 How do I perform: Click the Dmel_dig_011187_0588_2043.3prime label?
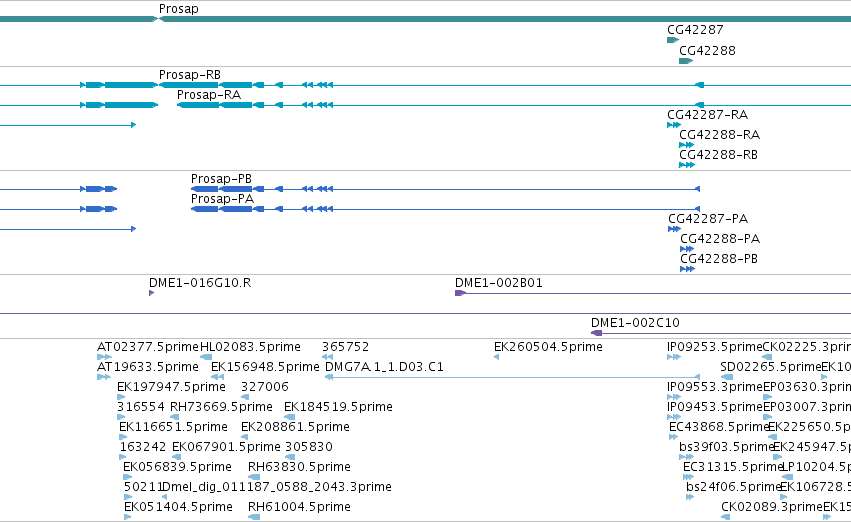(x=277, y=487)
